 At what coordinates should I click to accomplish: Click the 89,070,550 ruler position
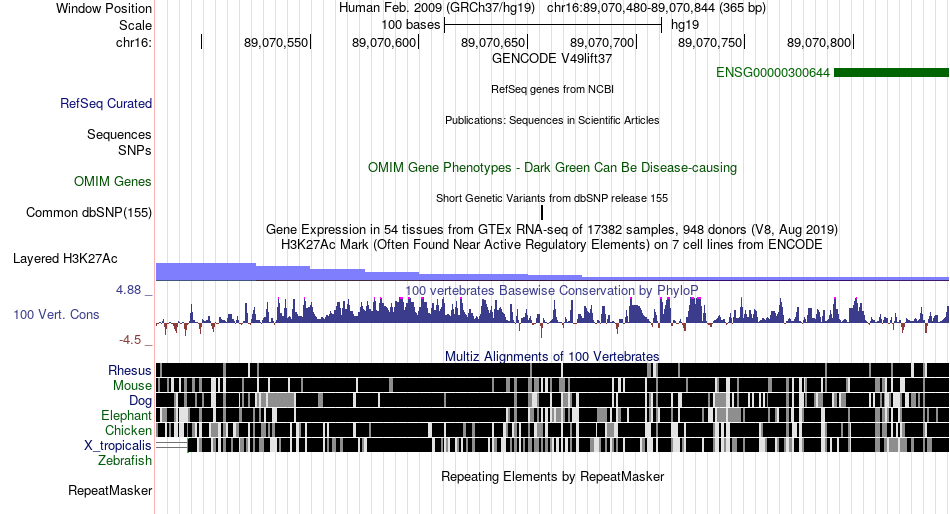pos(276,42)
